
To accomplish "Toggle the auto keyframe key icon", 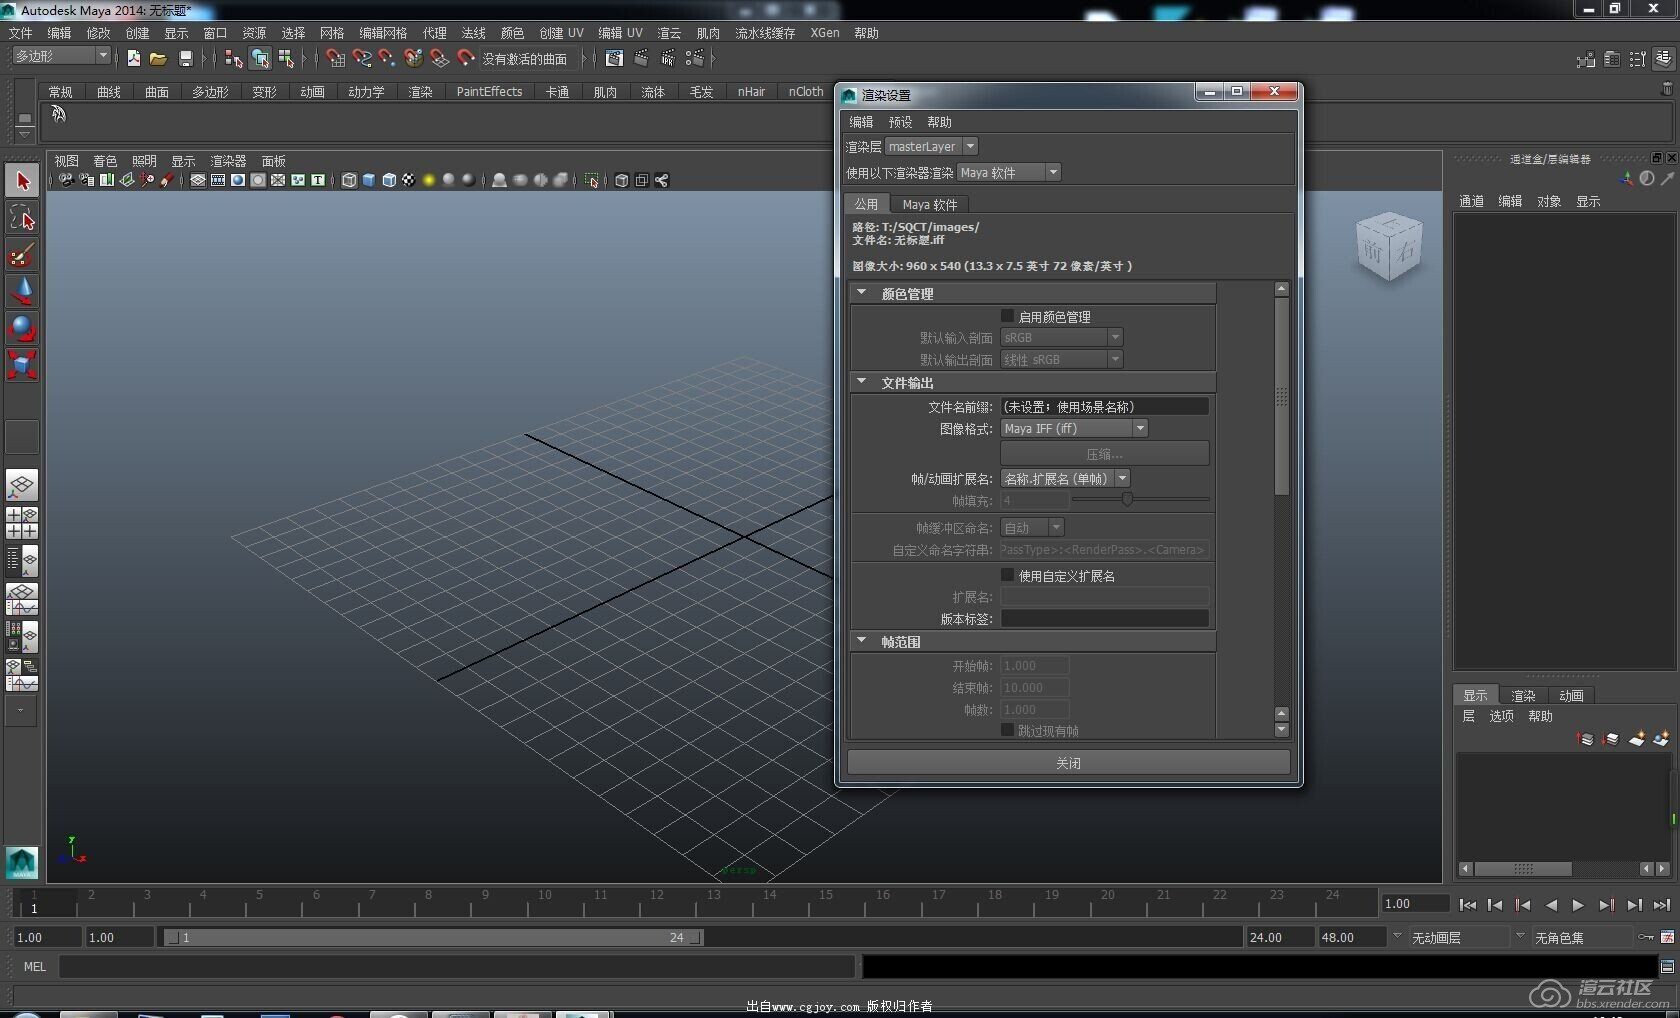I will [x=1645, y=937].
